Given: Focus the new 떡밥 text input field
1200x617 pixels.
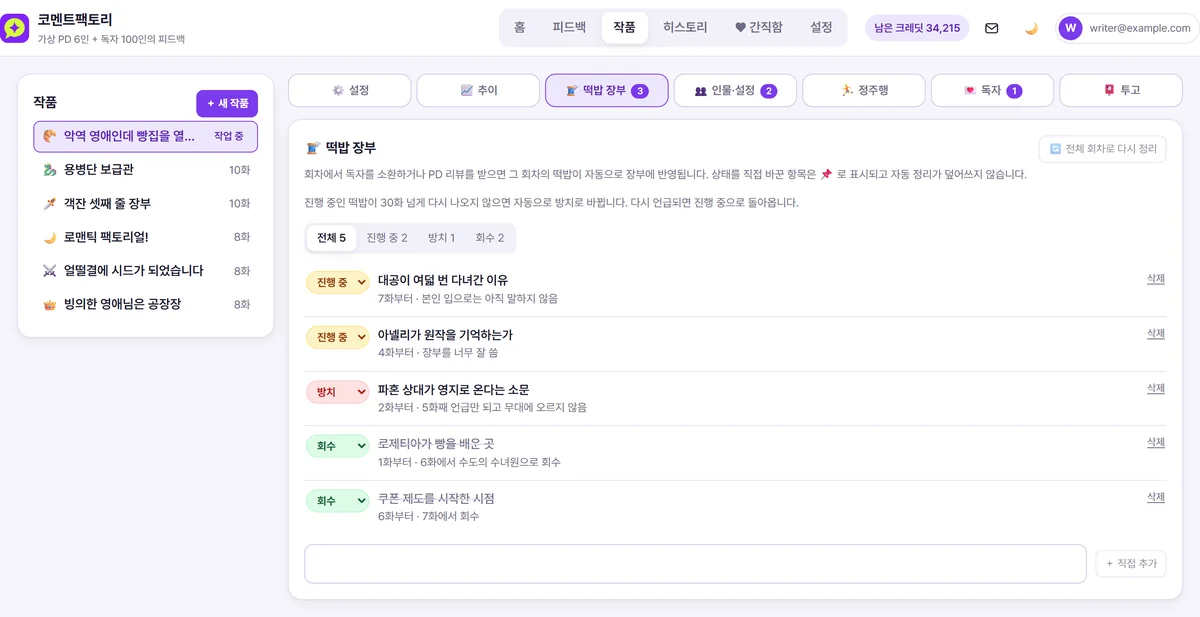Looking at the screenshot, I should coord(695,564).
